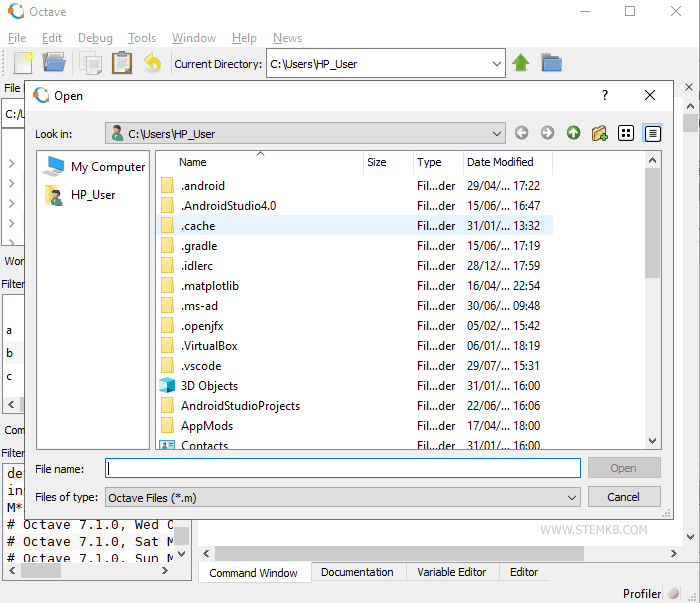Click the Browse directories folder icon
Image resolution: width=700 pixels, height=603 pixels.
pyautogui.click(x=551, y=63)
